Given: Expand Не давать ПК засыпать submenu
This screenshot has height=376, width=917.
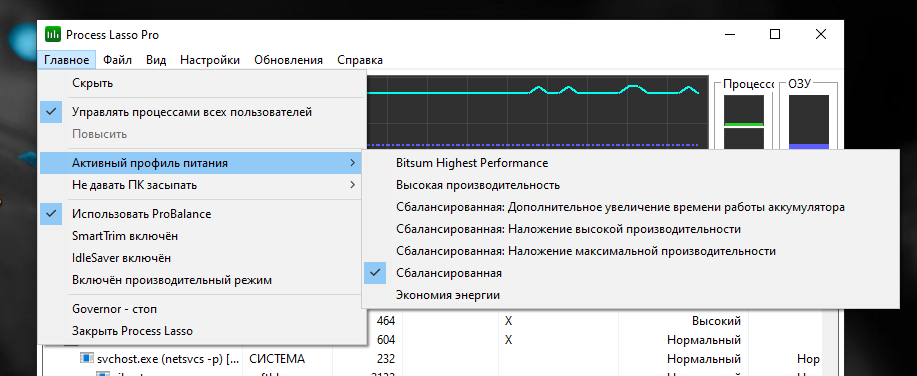Looking at the screenshot, I should (x=201, y=185).
